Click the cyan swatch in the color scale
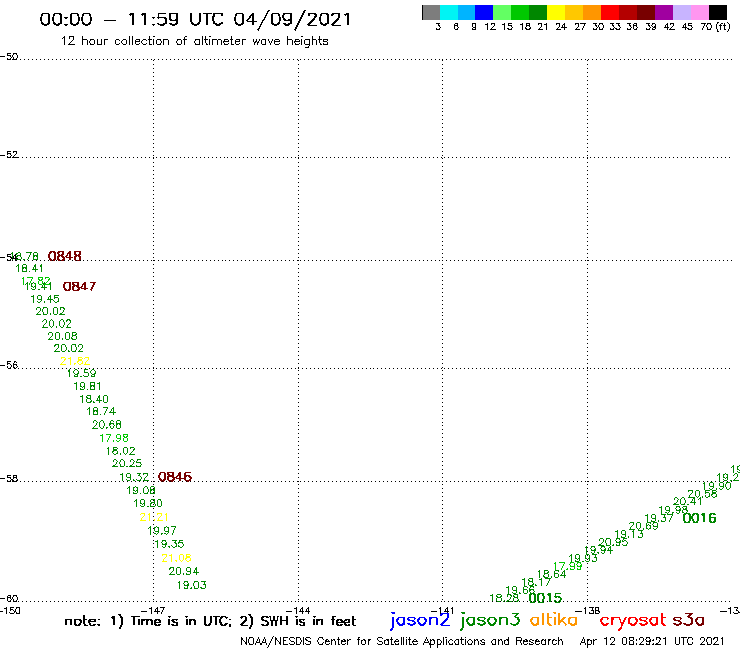This screenshot has height=650, width=740. click(x=449, y=12)
